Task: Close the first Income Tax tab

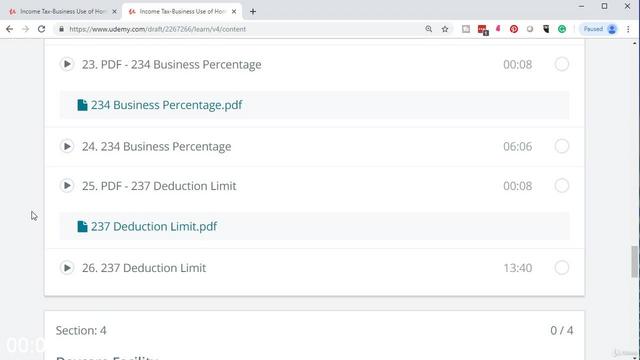Action: [x=114, y=11]
